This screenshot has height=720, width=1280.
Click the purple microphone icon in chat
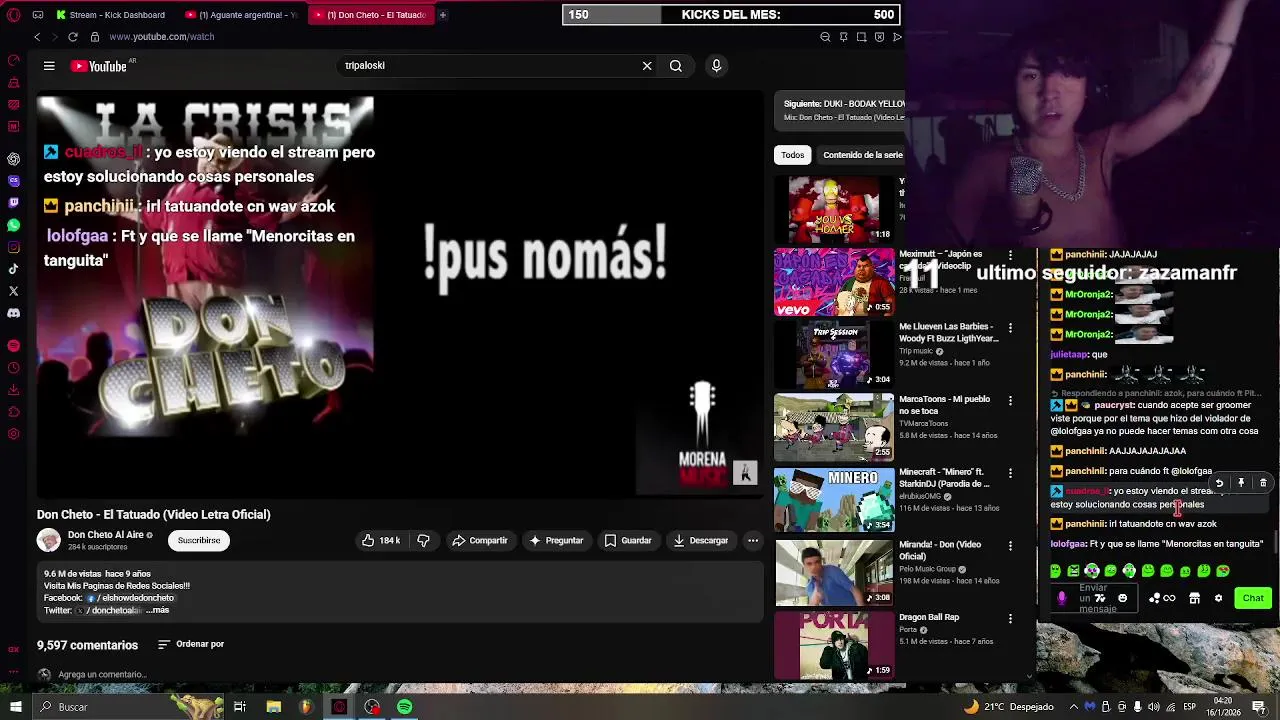tap(1062, 598)
